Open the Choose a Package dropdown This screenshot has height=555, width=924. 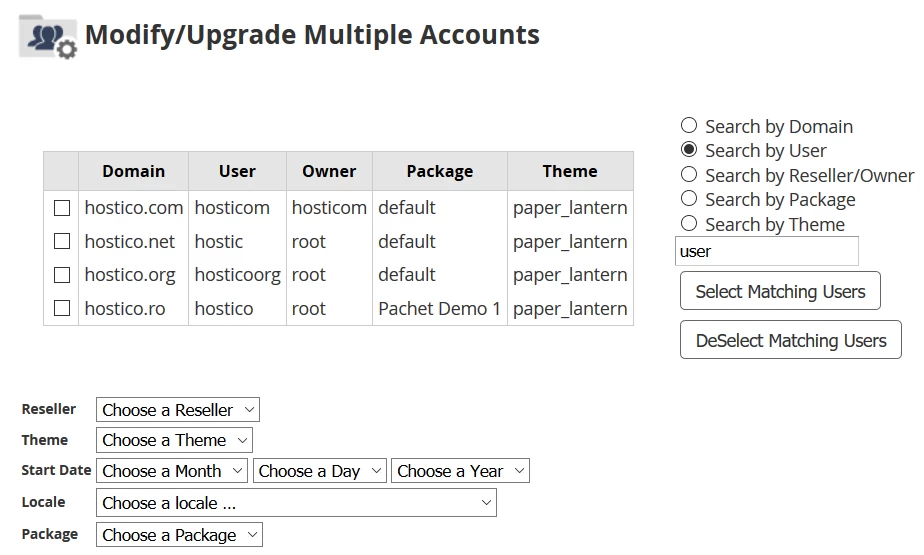[179, 535]
